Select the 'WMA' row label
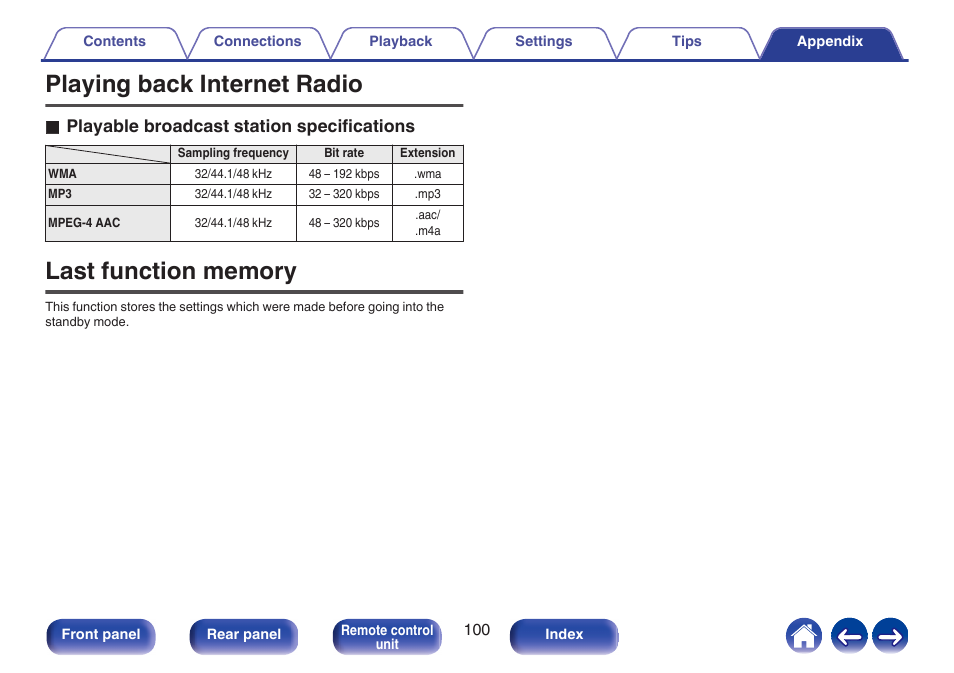954x673 pixels. click(108, 174)
